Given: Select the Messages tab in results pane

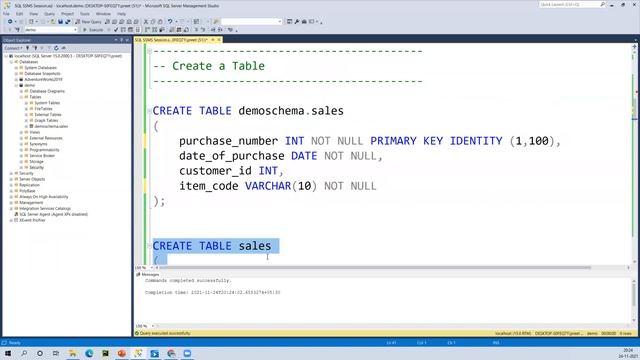Looking at the screenshot, I should point(148,275).
